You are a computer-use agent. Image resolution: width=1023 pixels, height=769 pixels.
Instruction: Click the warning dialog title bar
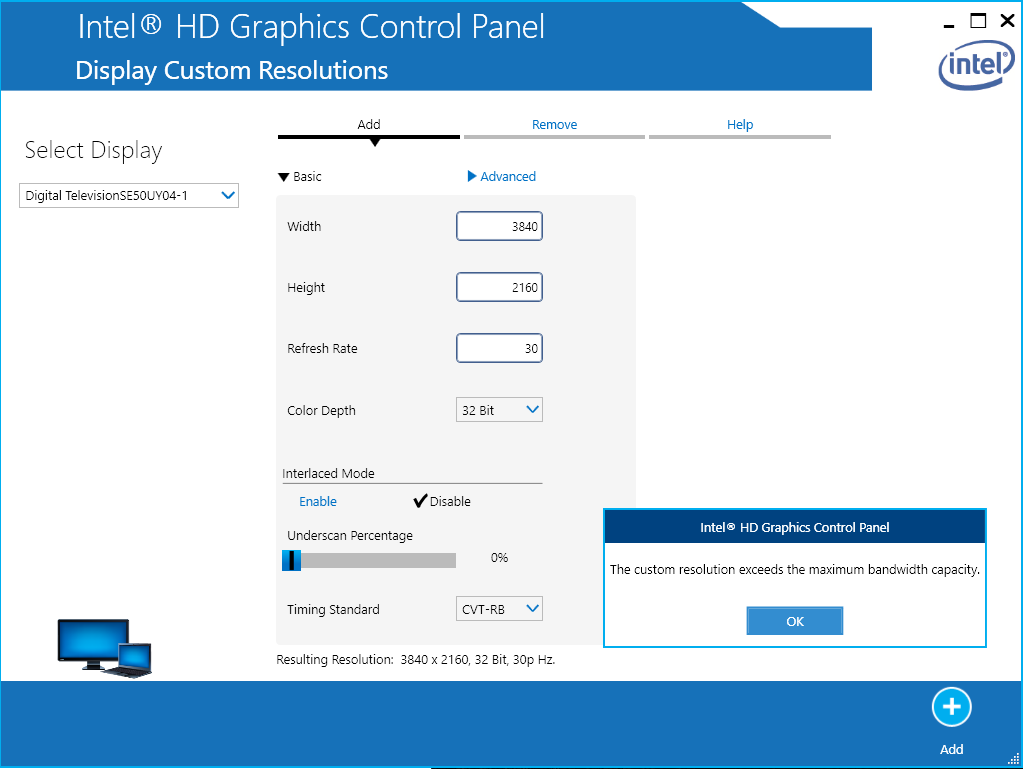795,527
